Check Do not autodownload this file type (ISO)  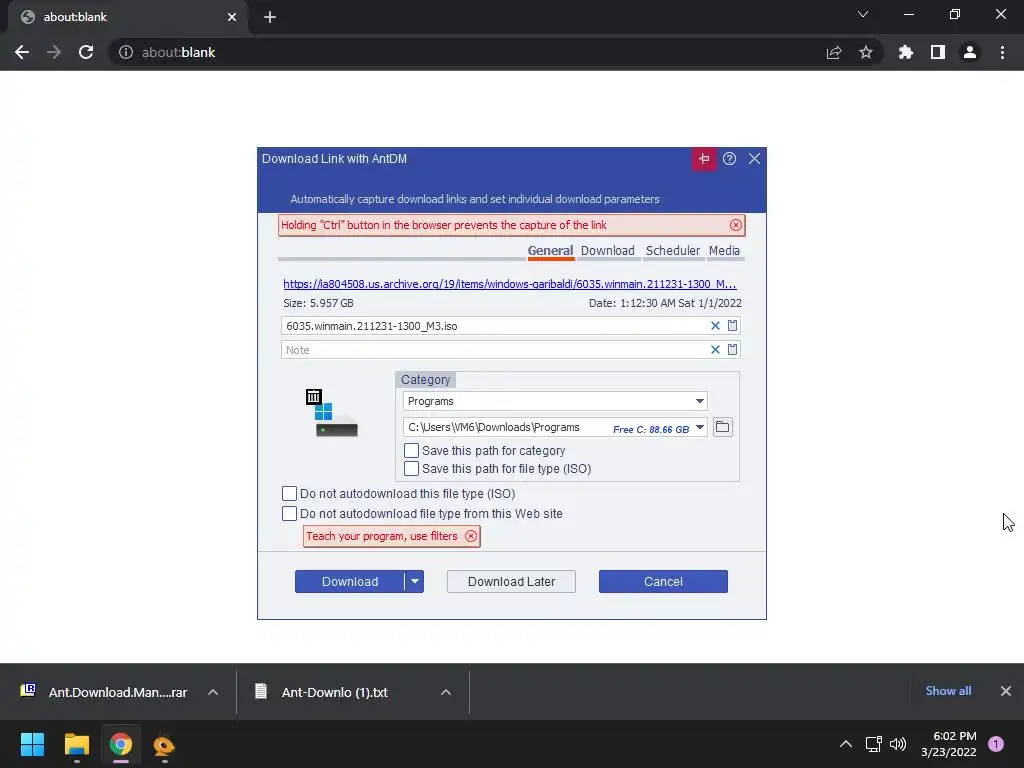[x=289, y=494]
